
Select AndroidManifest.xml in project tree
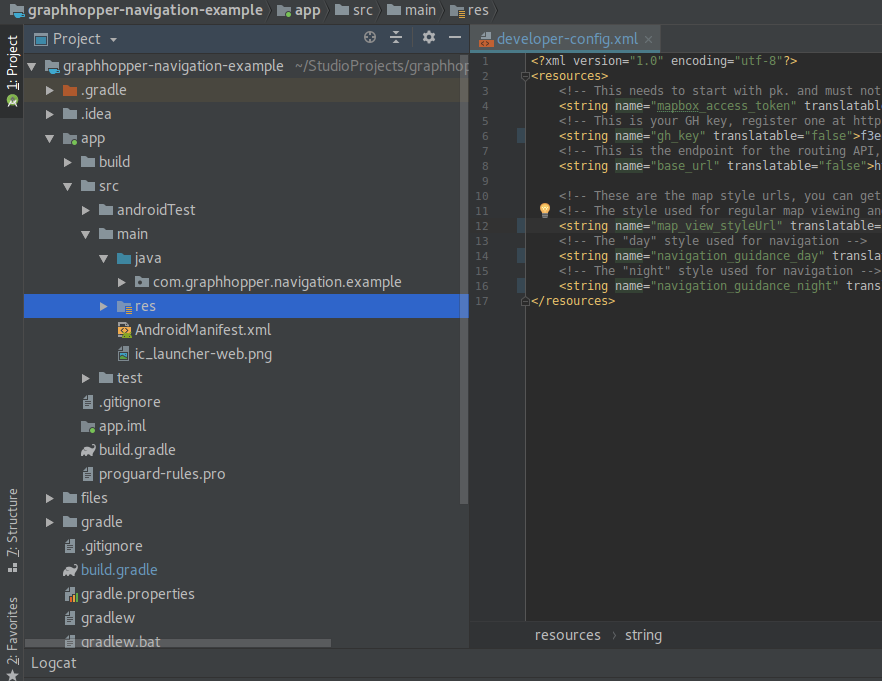(202, 330)
